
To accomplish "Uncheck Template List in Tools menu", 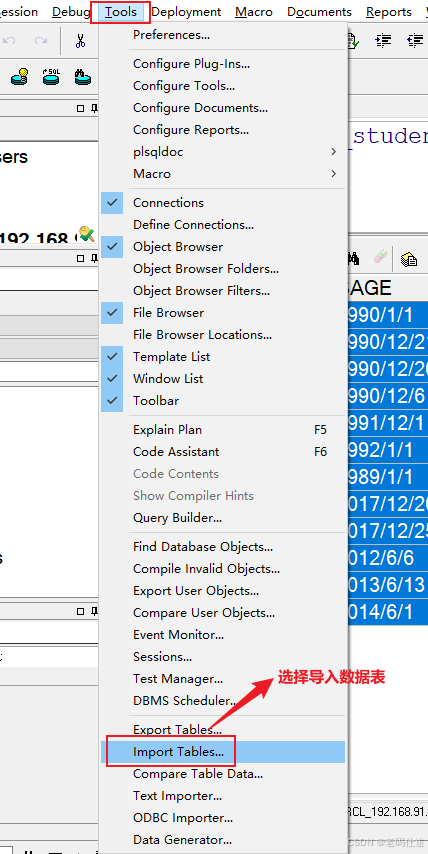I will 223,357.
